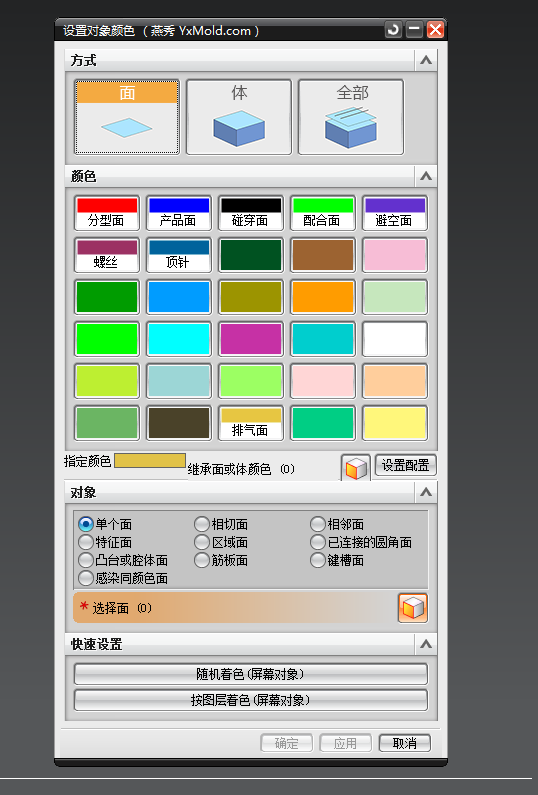Collapse the 方式 section
538x795 pixels.
[426, 60]
